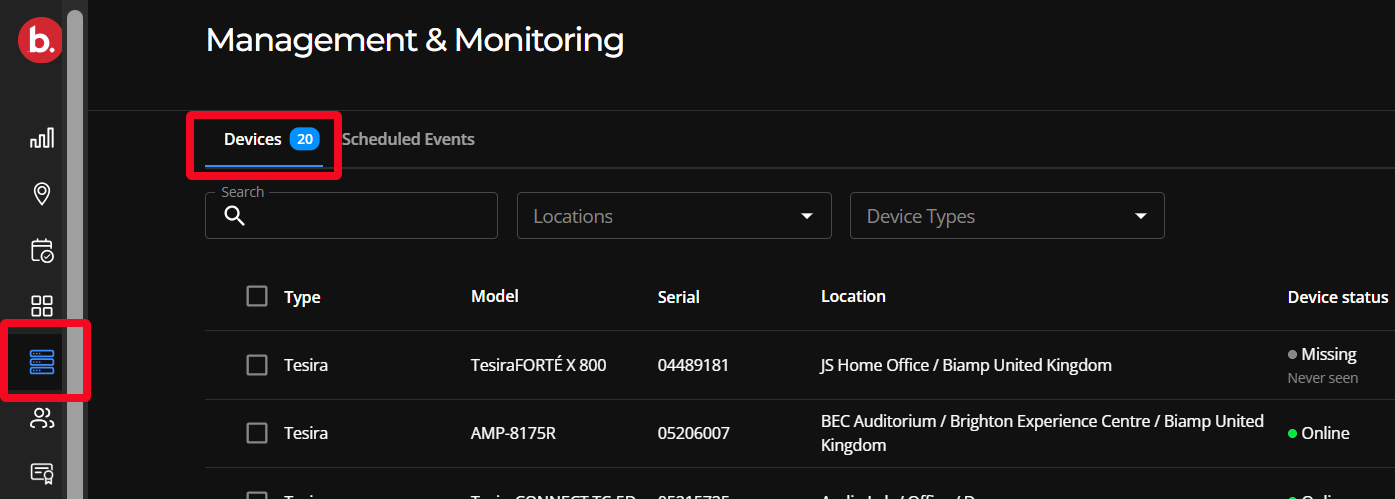
Task: Click the Management & Monitoring heading
Action: (x=415, y=40)
